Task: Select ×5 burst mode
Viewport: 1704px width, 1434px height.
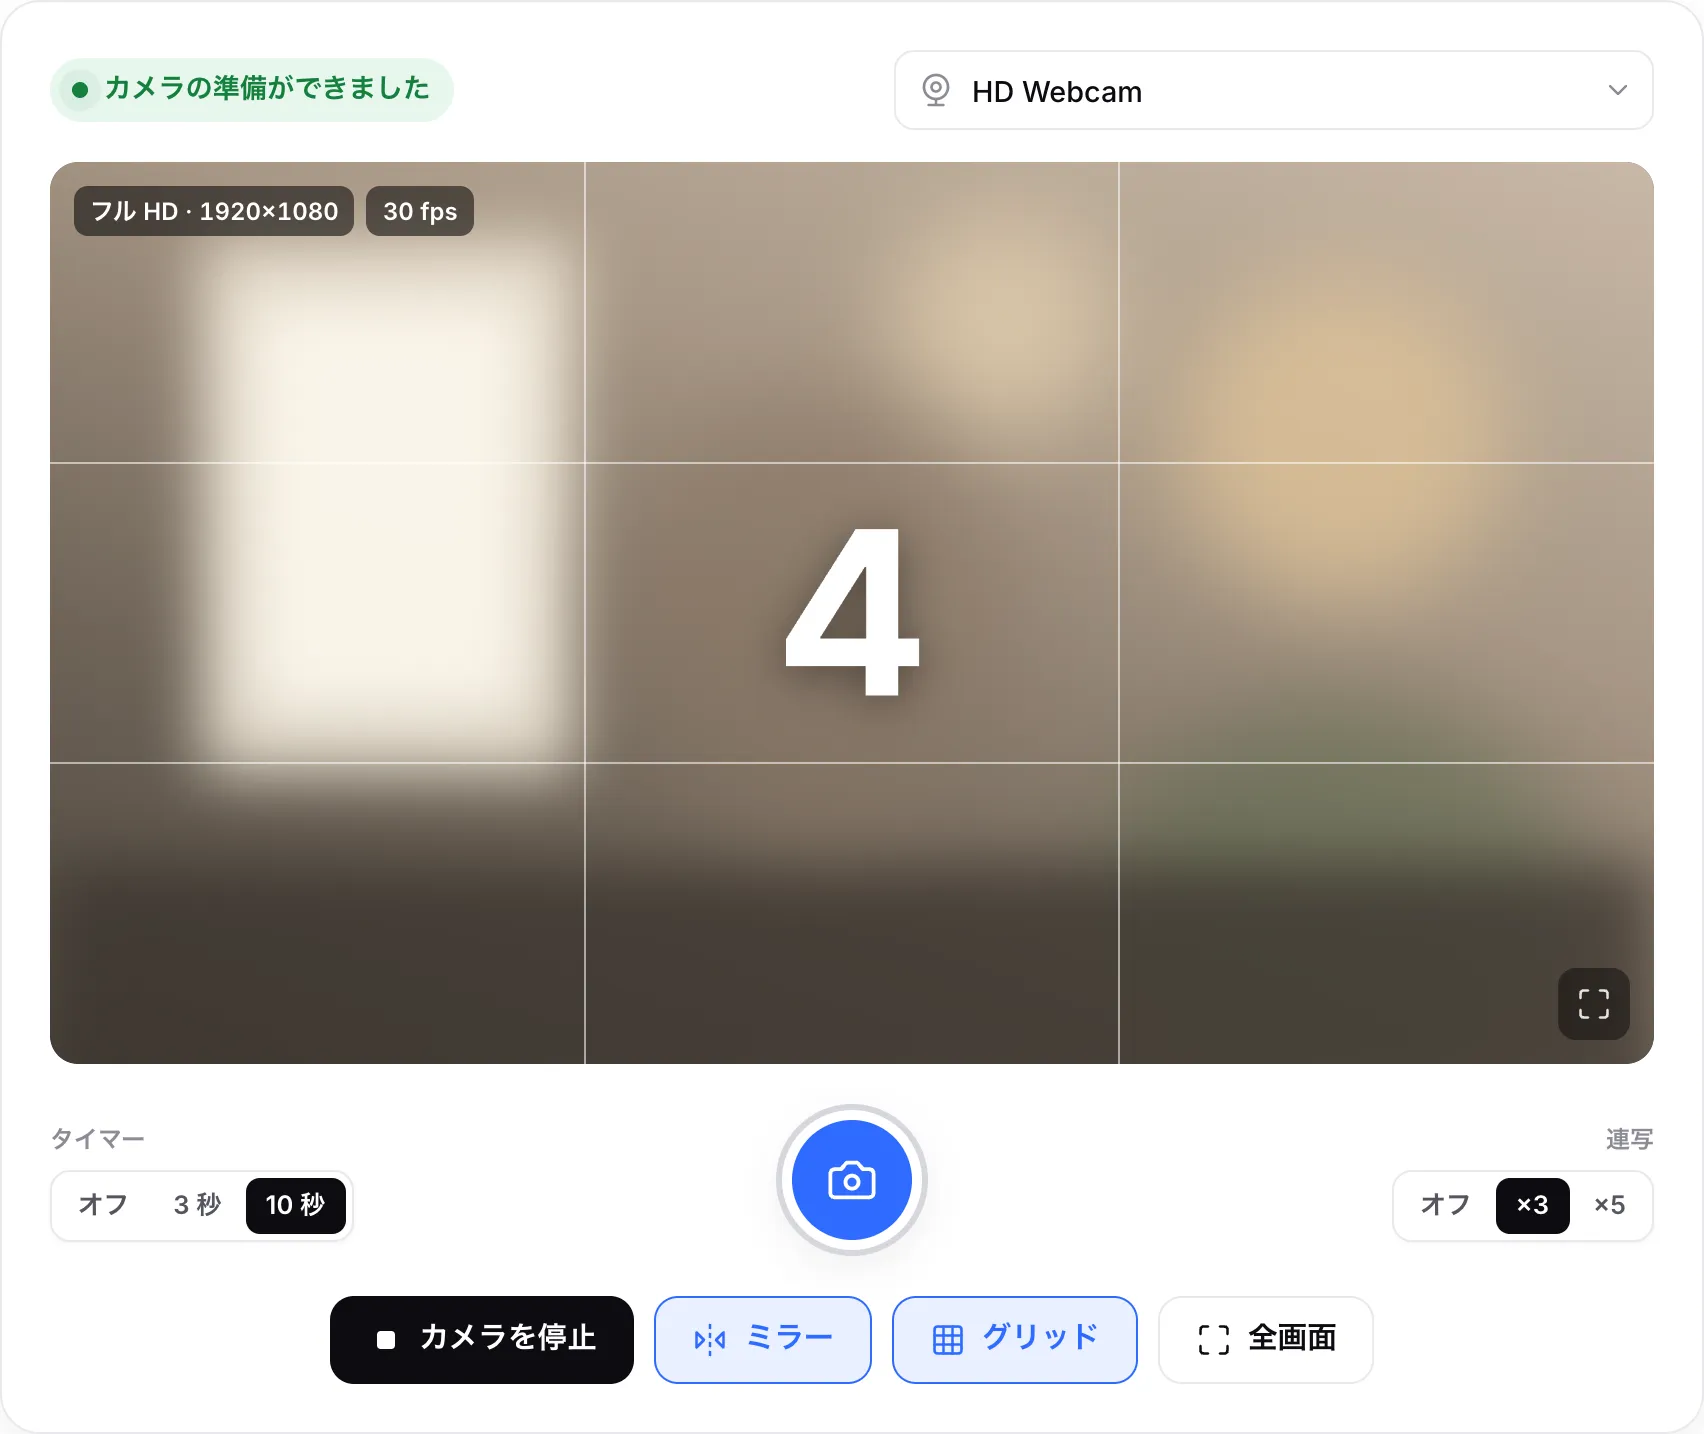Action: (1609, 1205)
